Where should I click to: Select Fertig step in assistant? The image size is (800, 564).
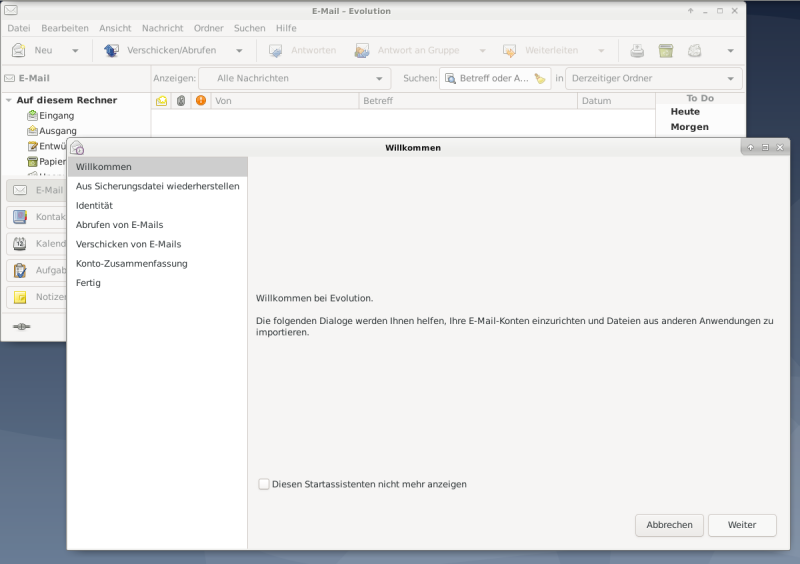click(x=158, y=283)
